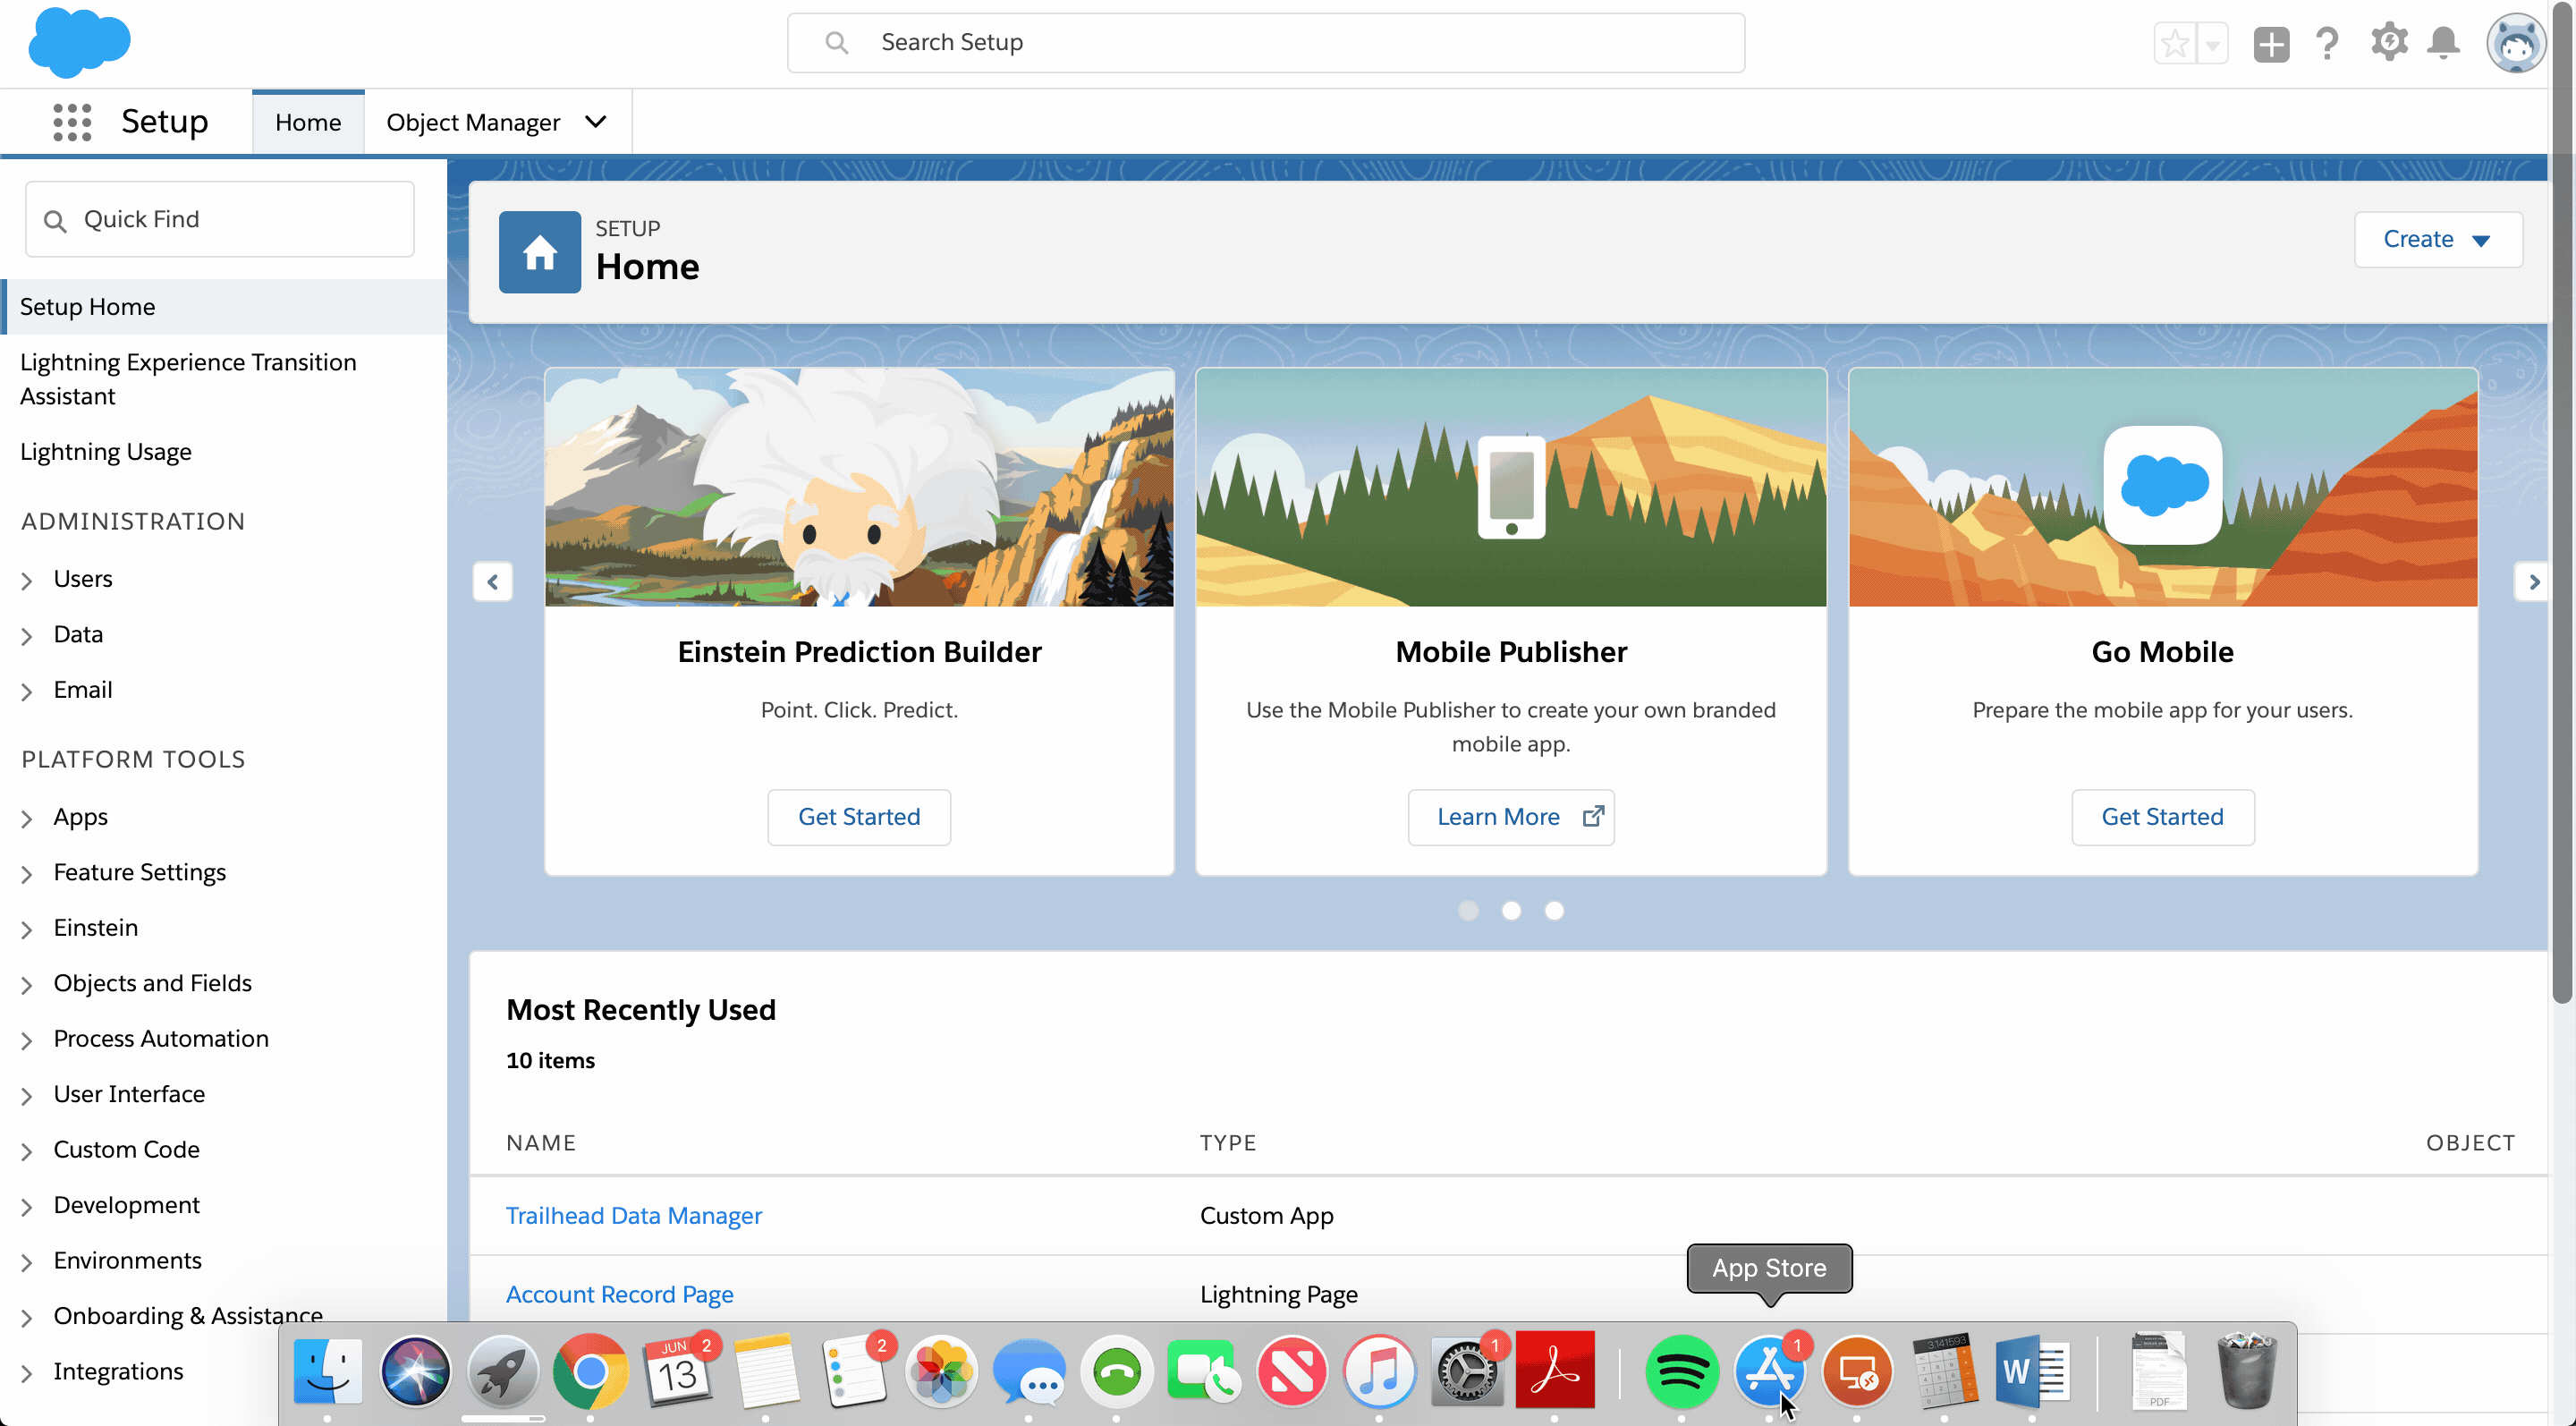Click the Quick Find field
This screenshot has width=2576, height=1426.
tap(220, 219)
